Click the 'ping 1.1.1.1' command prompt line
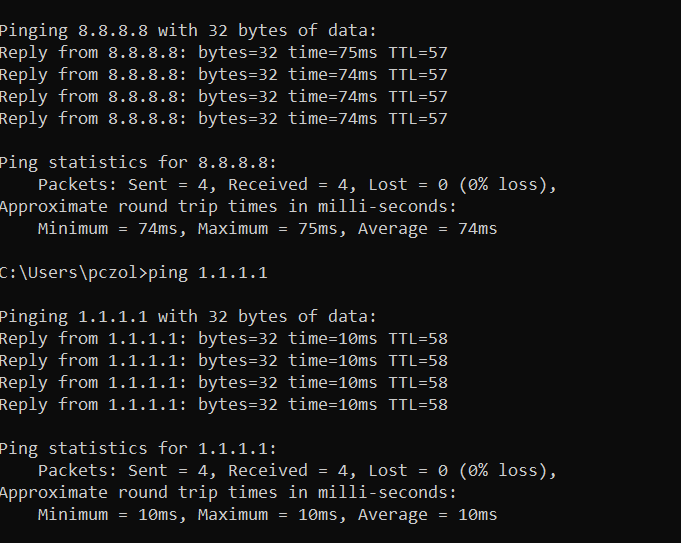681x543 pixels. click(x=133, y=273)
